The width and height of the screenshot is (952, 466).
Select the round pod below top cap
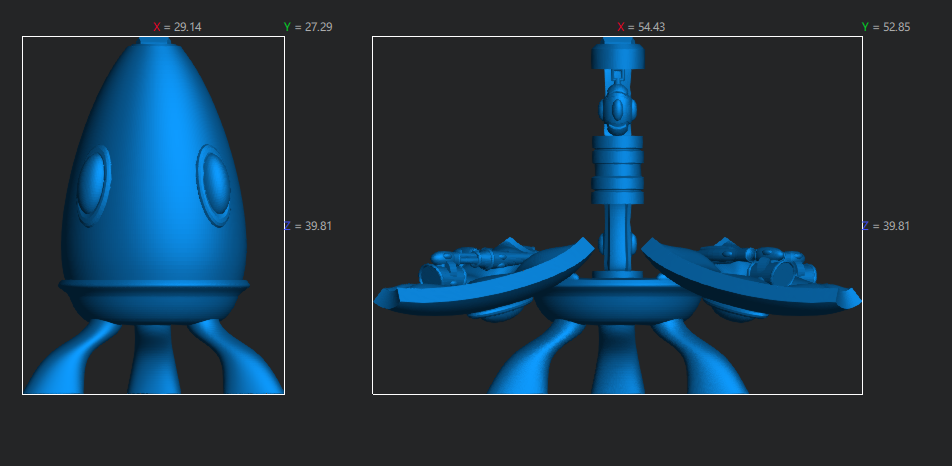pos(617,107)
